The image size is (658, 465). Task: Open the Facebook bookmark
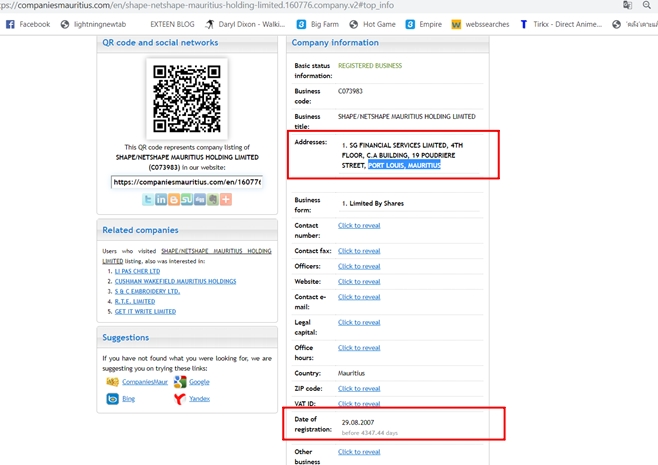pos(28,24)
